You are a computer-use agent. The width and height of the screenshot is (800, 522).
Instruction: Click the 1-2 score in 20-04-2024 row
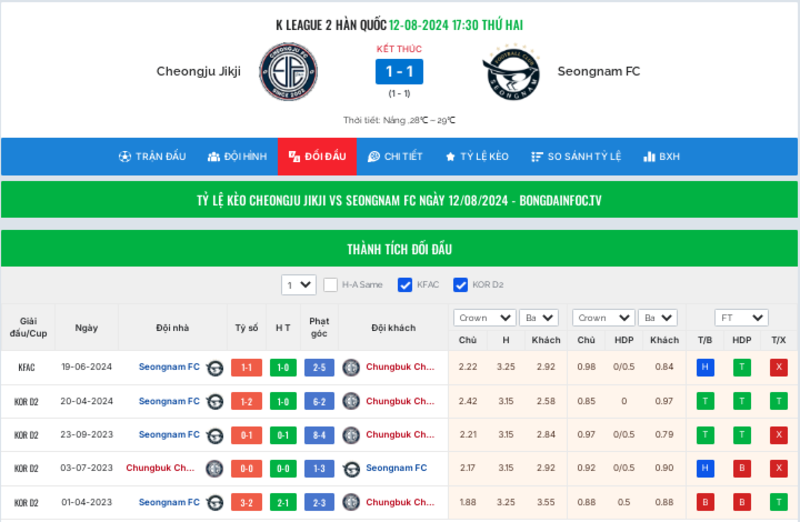pos(246,401)
